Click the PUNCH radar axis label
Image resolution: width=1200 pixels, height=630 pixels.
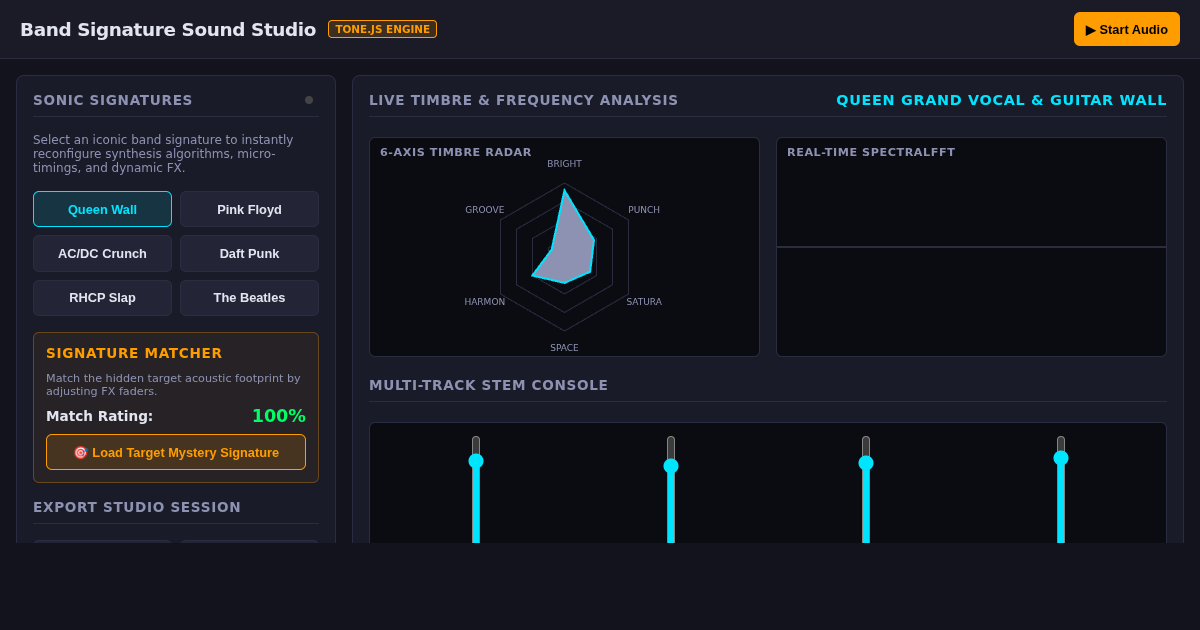[644, 210]
